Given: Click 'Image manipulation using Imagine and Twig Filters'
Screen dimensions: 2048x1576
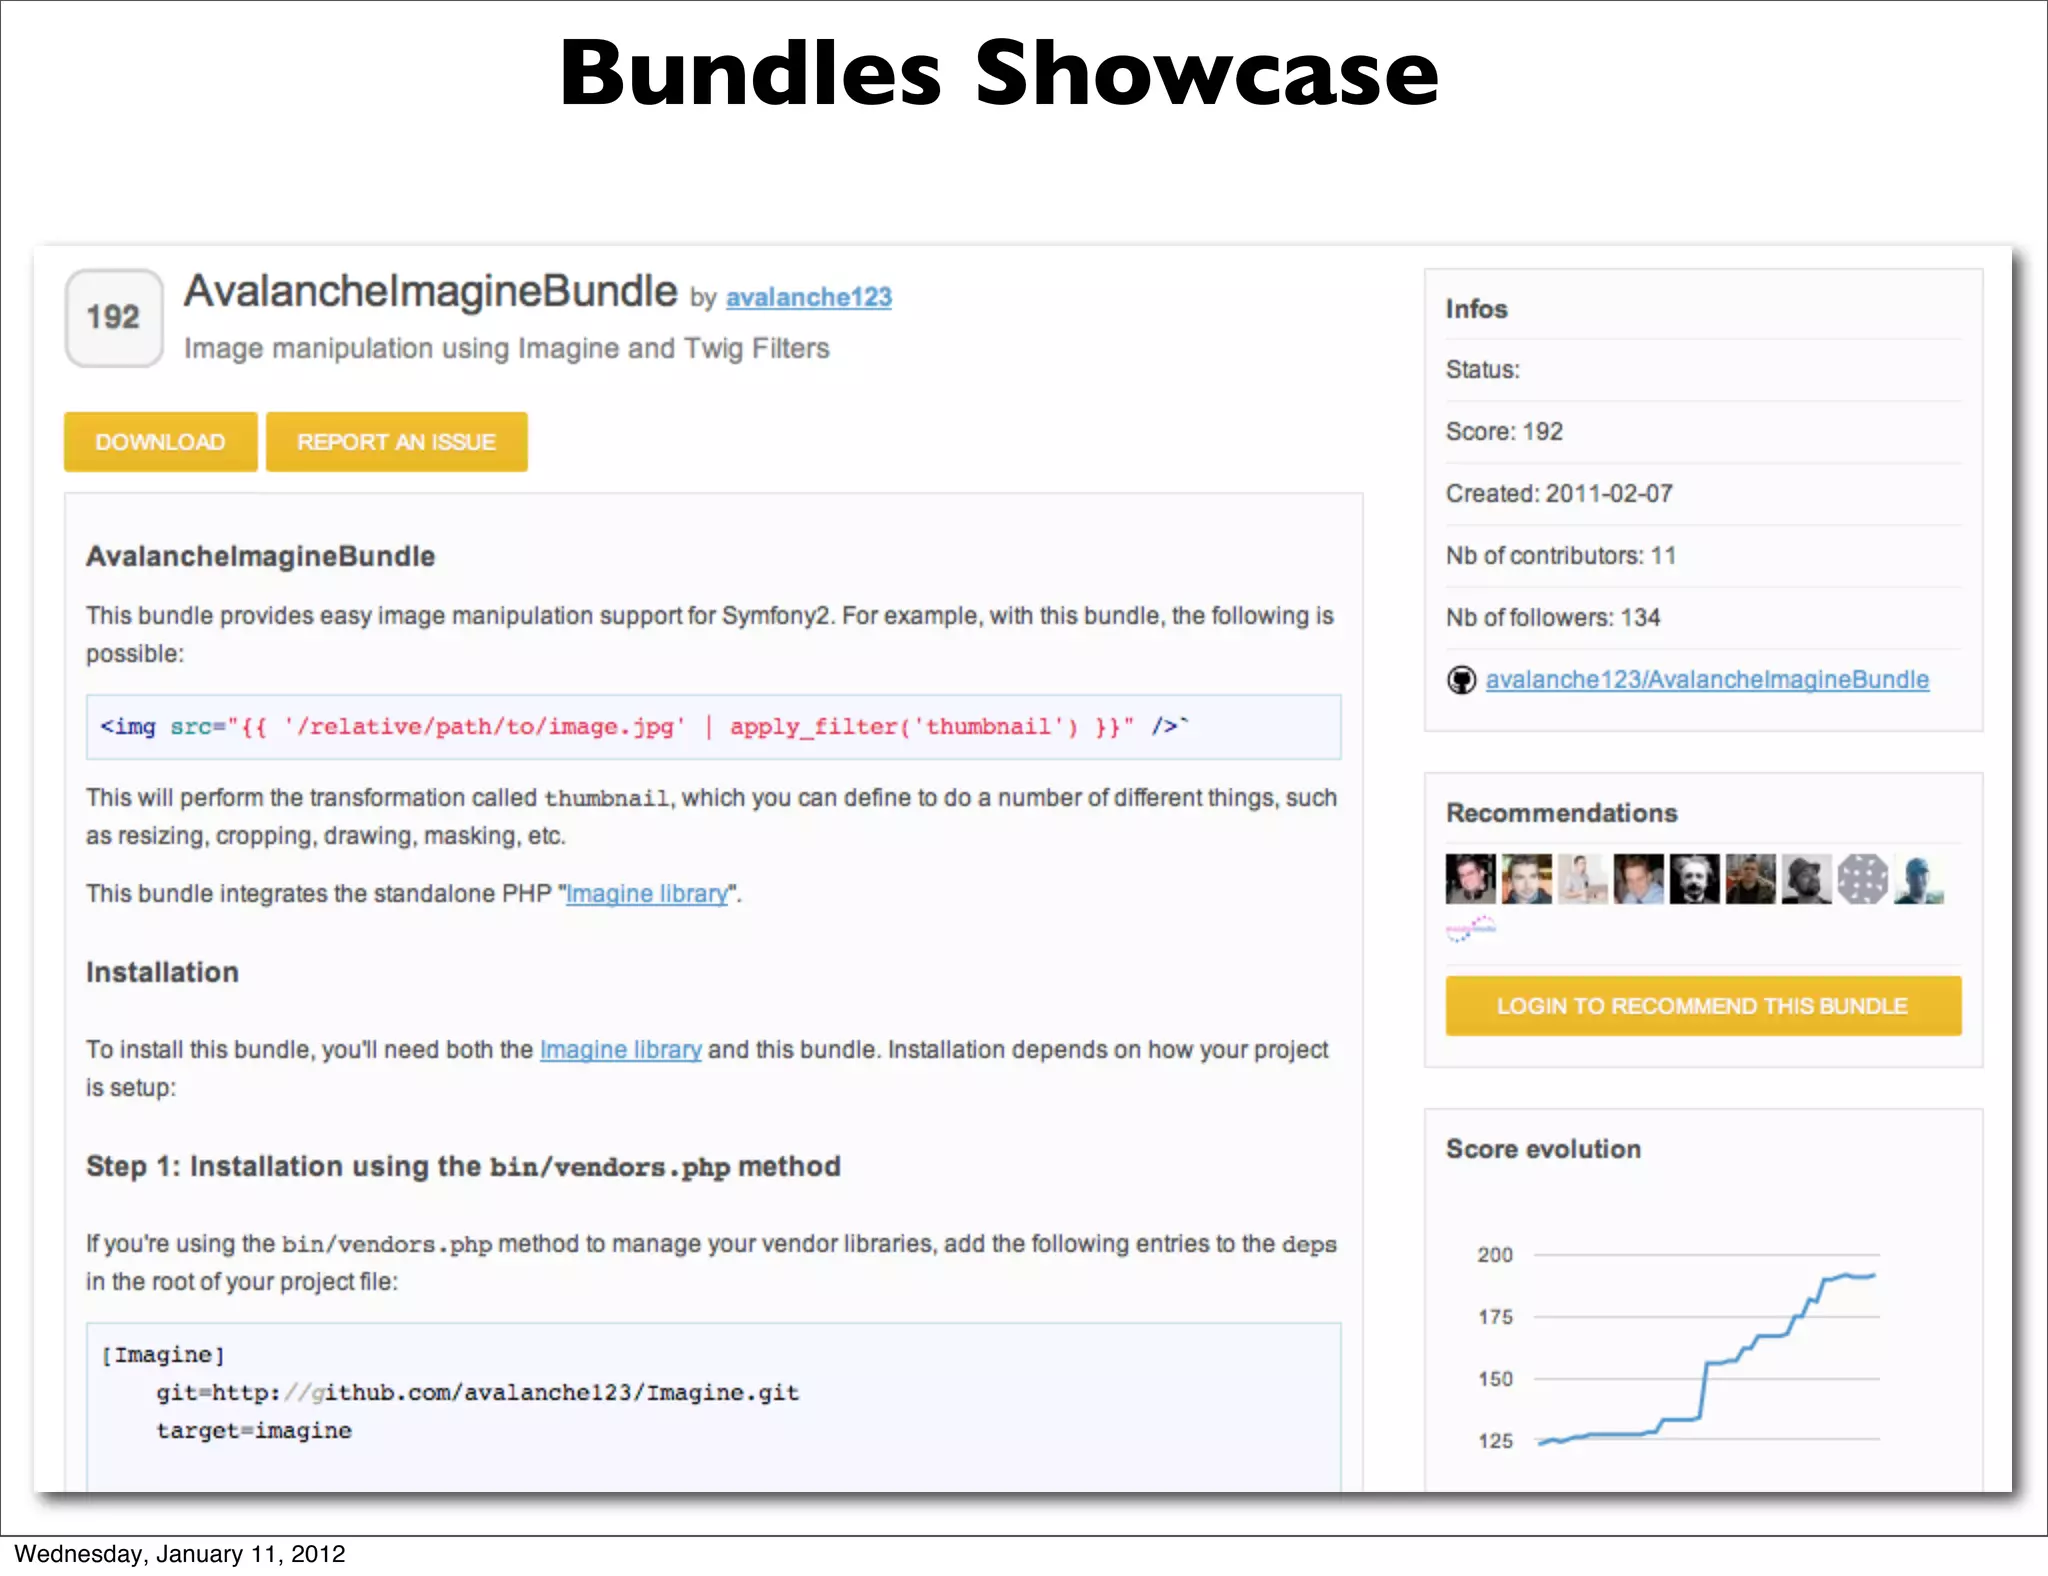Looking at the screenshot, I should click(506, 348).
